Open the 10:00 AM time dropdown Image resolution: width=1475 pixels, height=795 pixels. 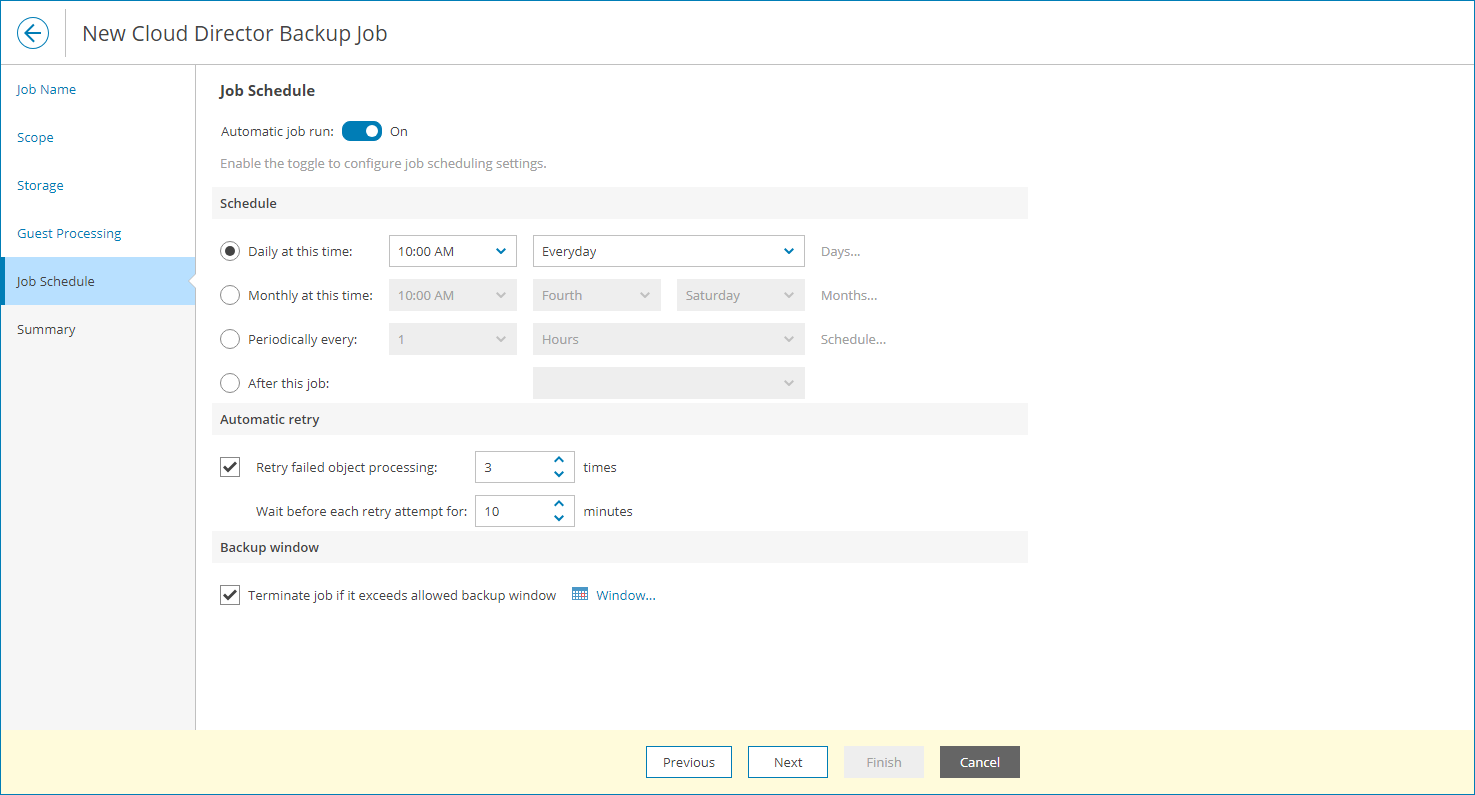click(x=452, y=251)
